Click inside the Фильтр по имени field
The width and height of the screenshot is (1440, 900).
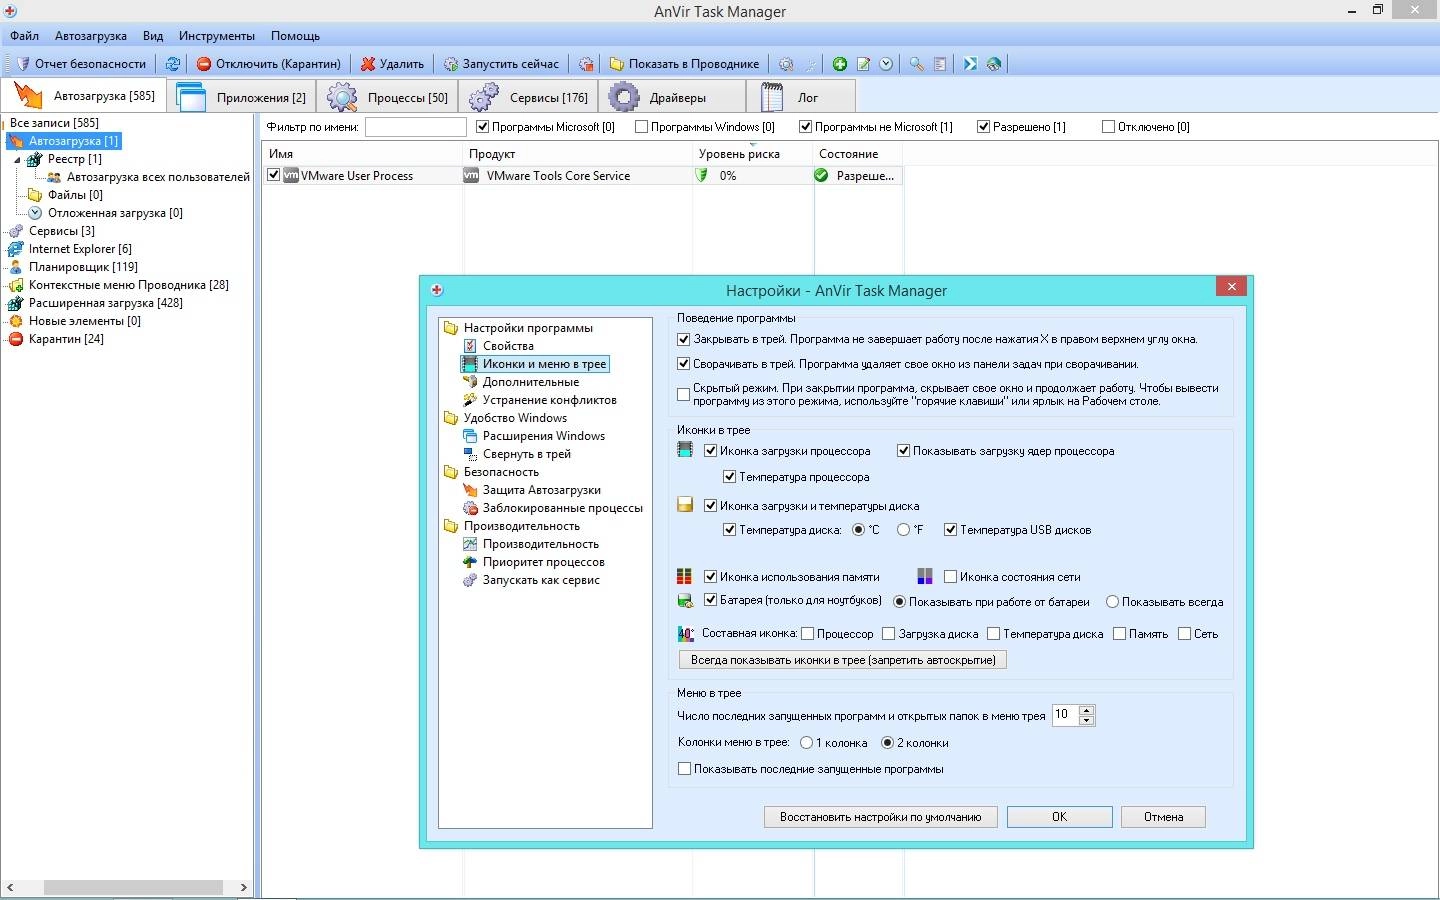pos(416,127)
